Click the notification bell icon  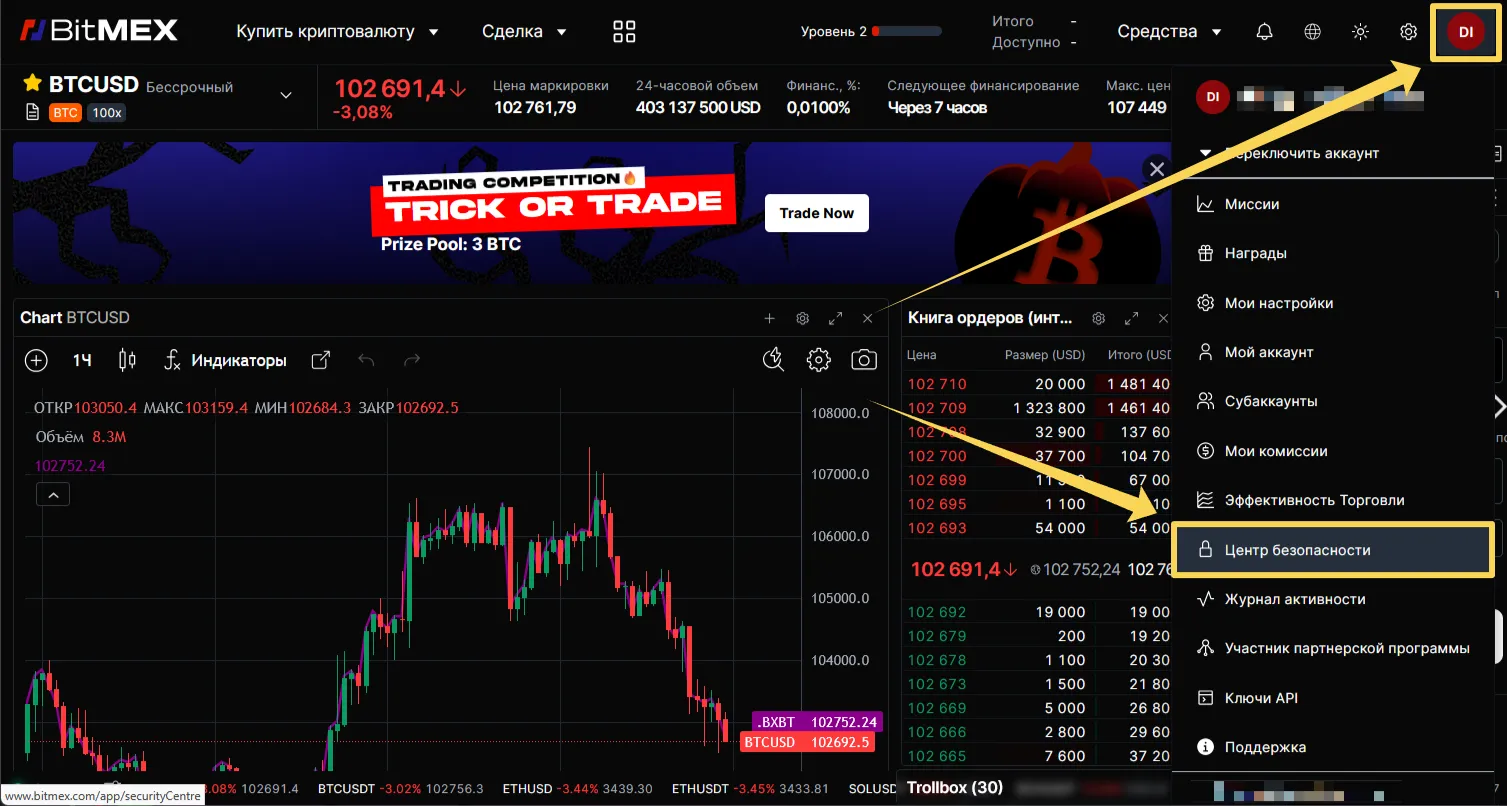point(1264,32)
